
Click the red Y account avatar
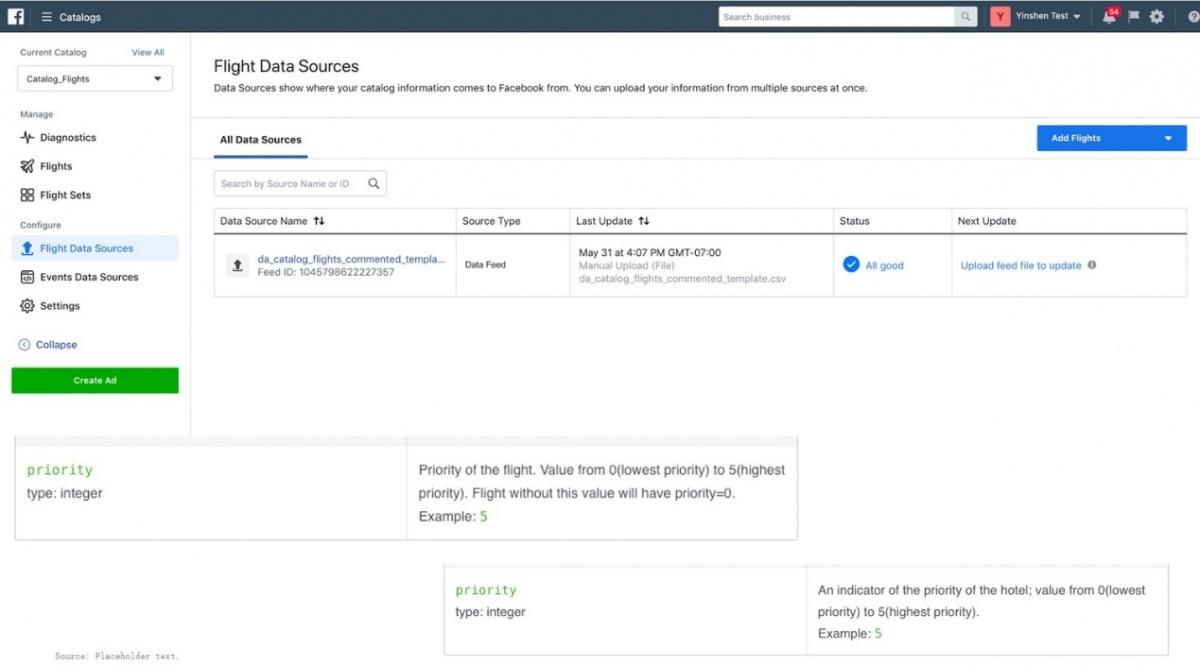click(x=1000, y=17)
